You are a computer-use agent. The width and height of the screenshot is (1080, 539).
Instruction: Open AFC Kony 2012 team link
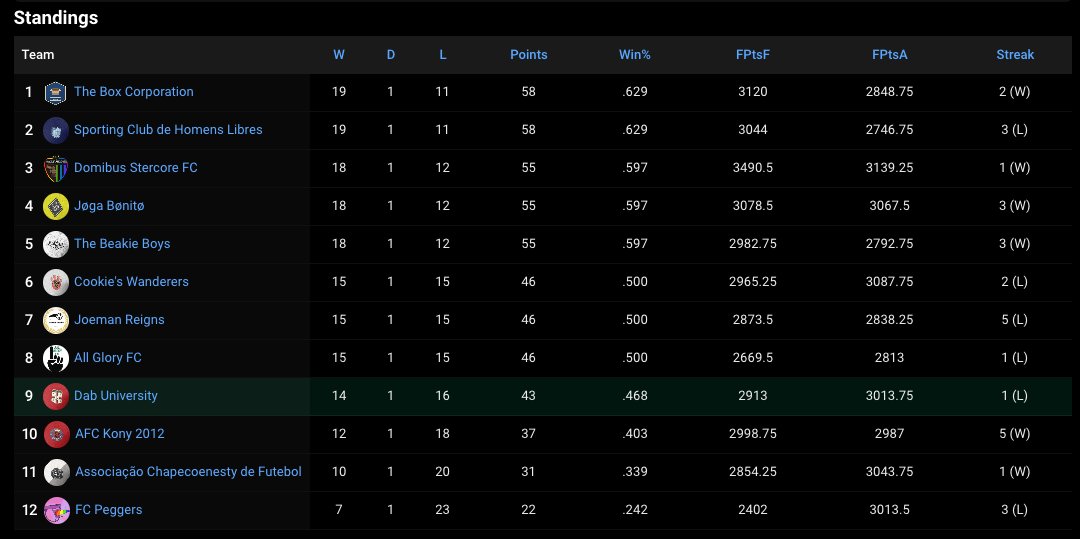pyautogui.click(x=120, y=433)
